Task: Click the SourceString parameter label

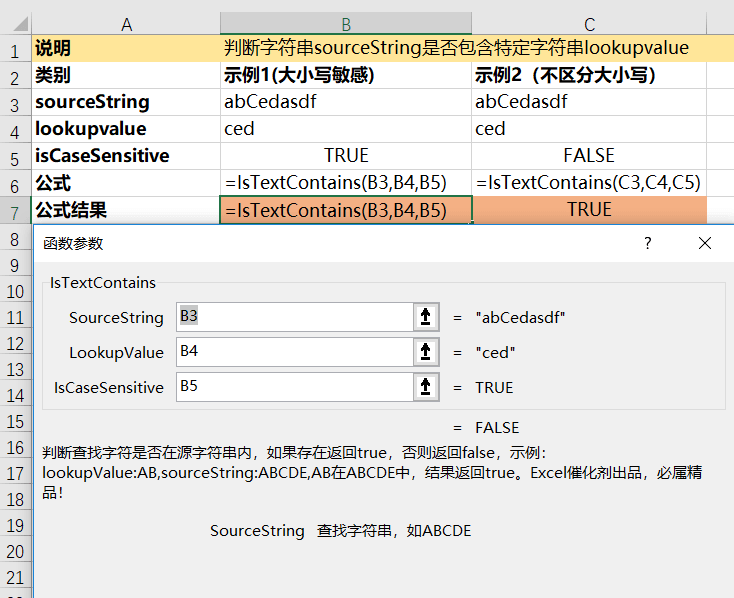Action: (x=117, y=318)
